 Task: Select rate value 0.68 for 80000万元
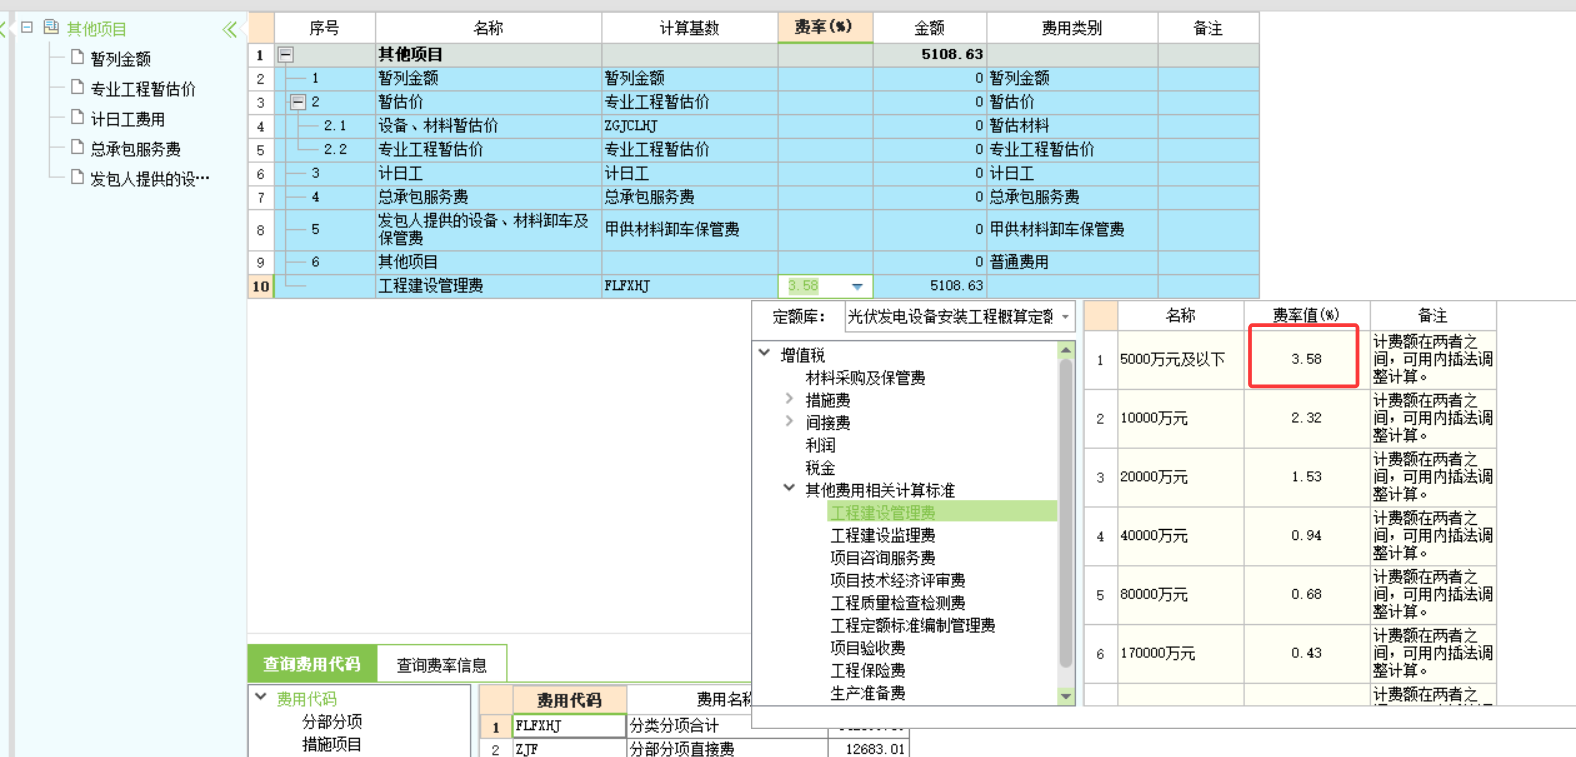tap(1306, 594)
